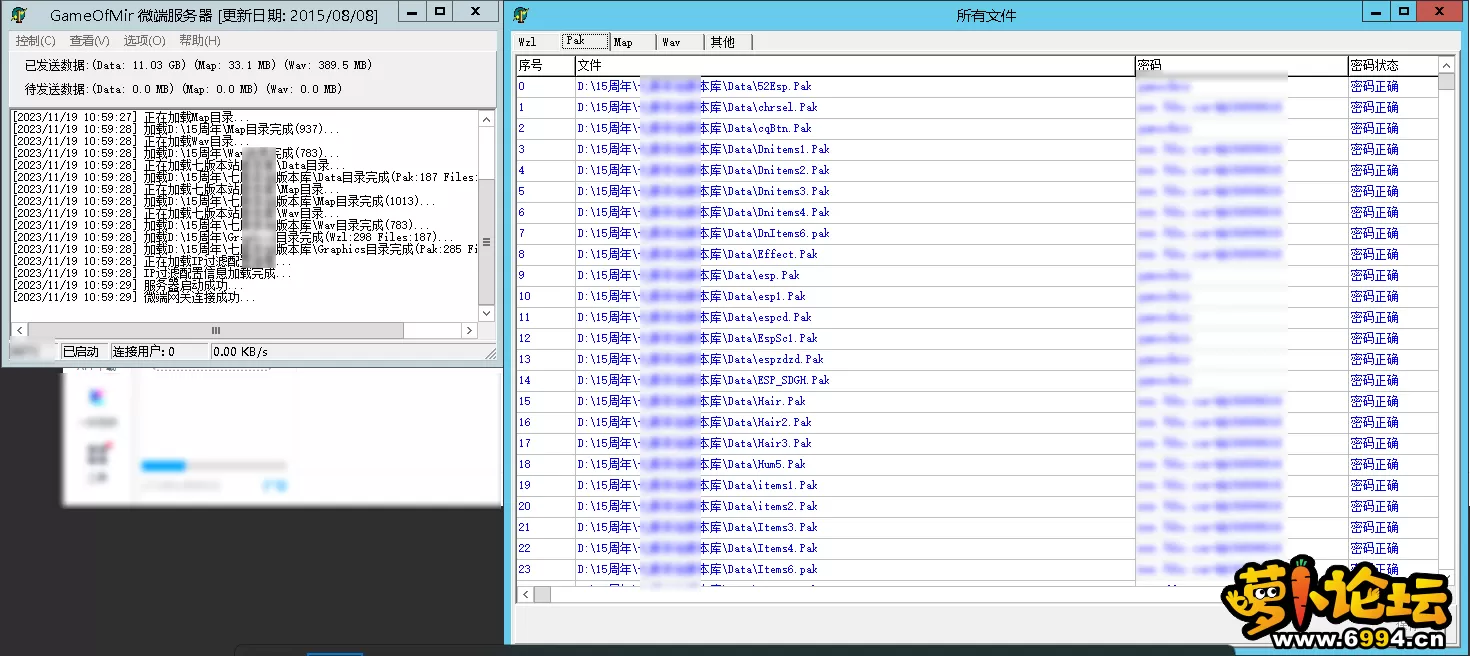This screenshot has width=1470, height=656.
Task: Select file row Data\esp.Pak
Action: (x=977, y=275)
